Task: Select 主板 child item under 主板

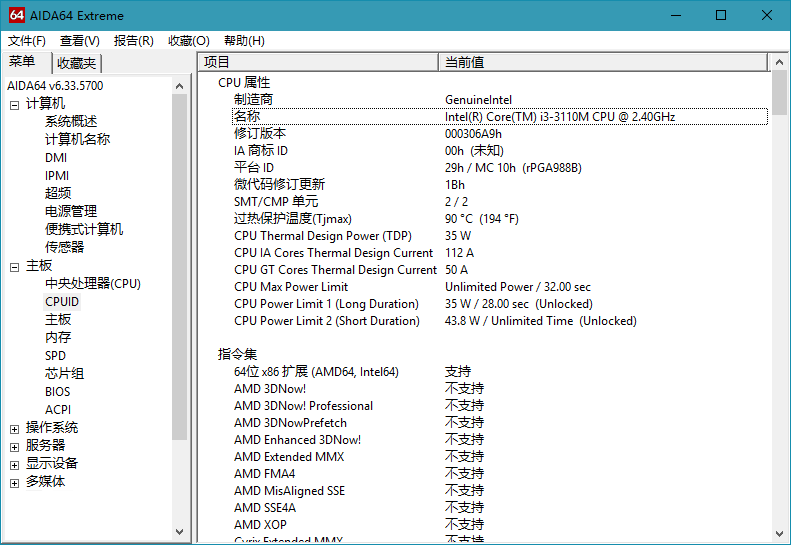Action: (58, 319)
